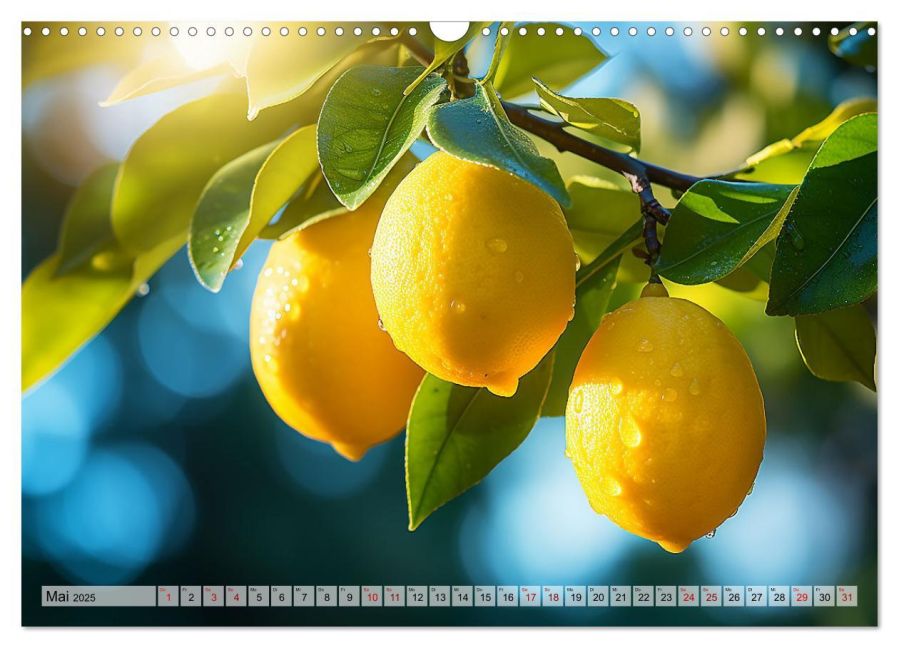Choose day 10 highlighted in red
This screenshot has width=899, height=648.
(x=371, y=597)
